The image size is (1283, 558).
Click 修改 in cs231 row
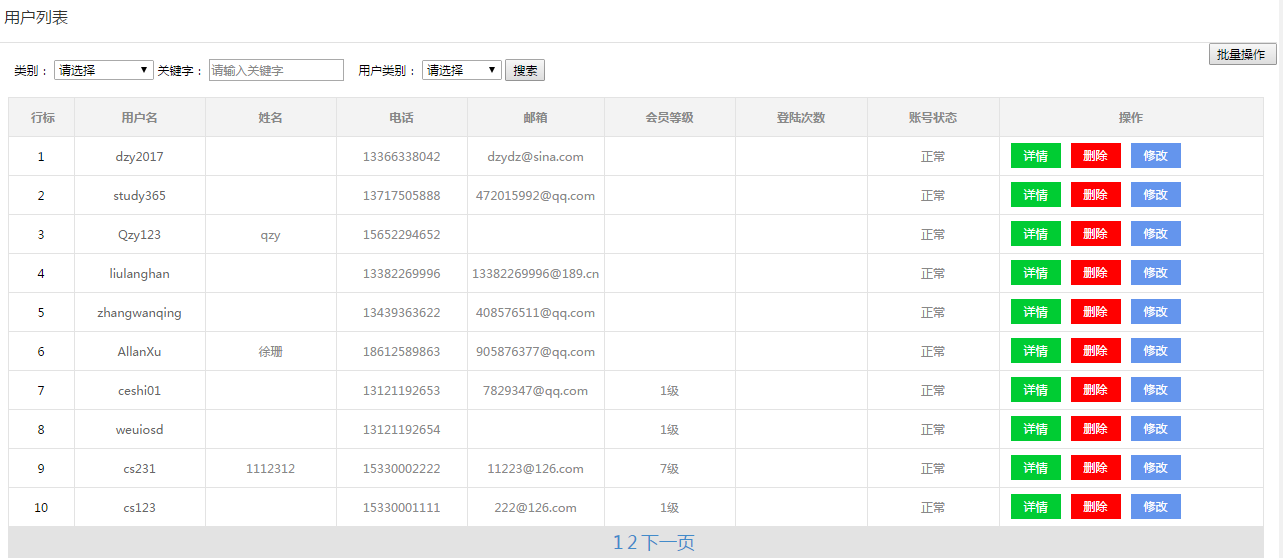click(x=1156, y=468)
